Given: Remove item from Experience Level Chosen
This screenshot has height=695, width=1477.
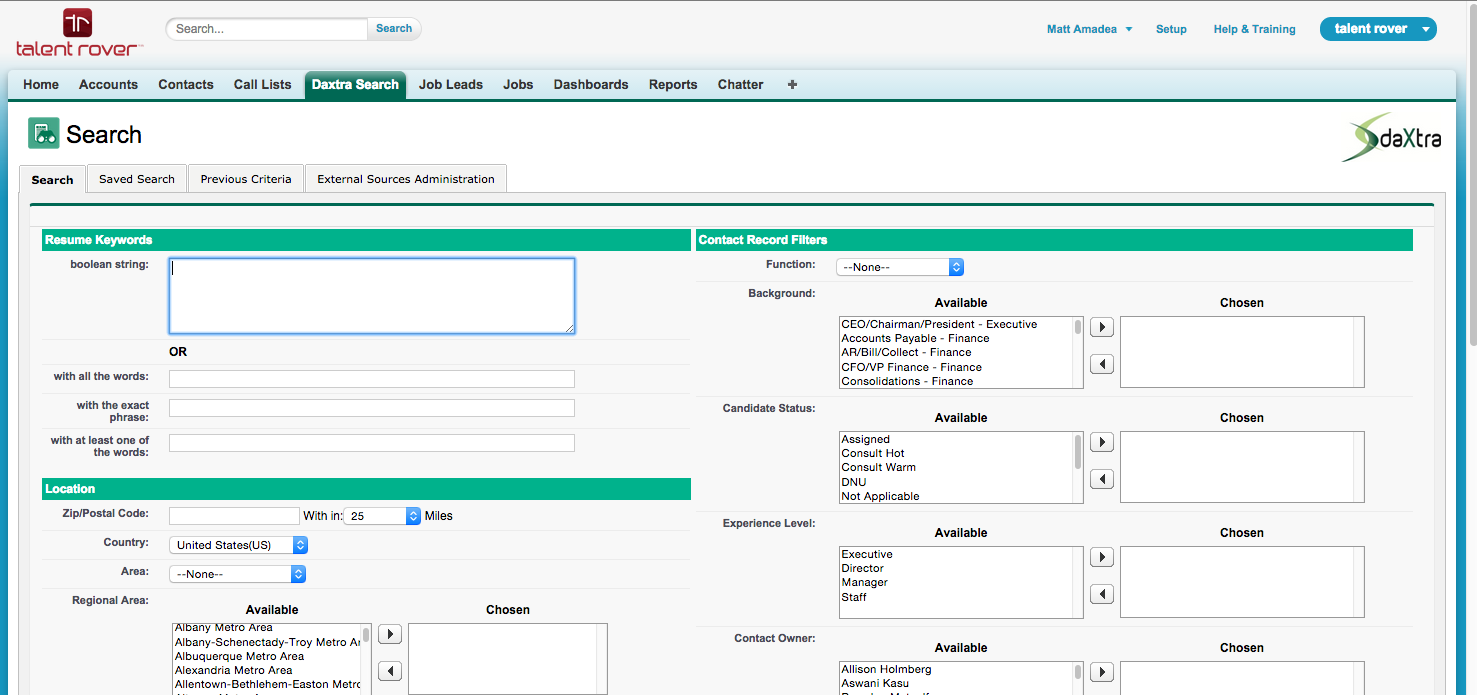Looking at the screenshot, I should click(x=1101, y=594).
